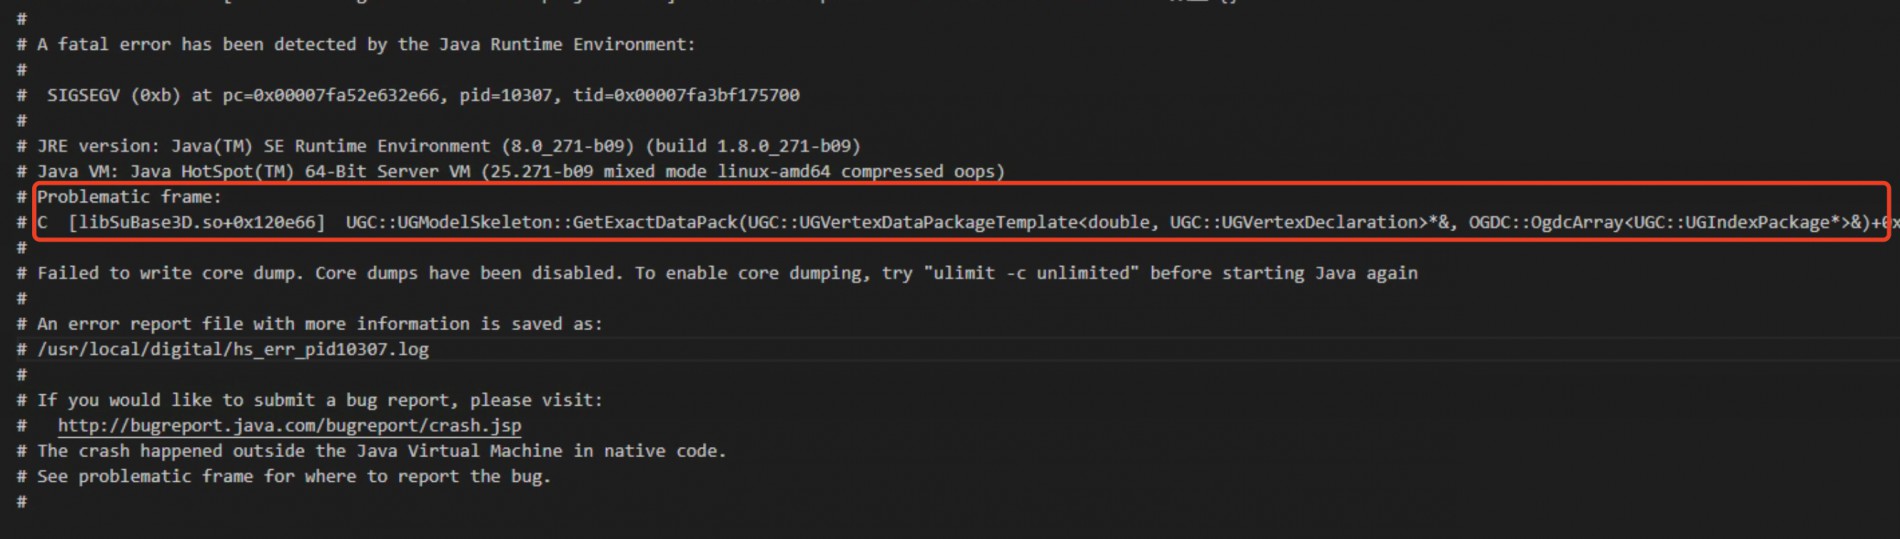Click the 'Java VM: Java HotSpot' line
The width and height of the screenshot is (1900, 539).
[x=521, y=171]
